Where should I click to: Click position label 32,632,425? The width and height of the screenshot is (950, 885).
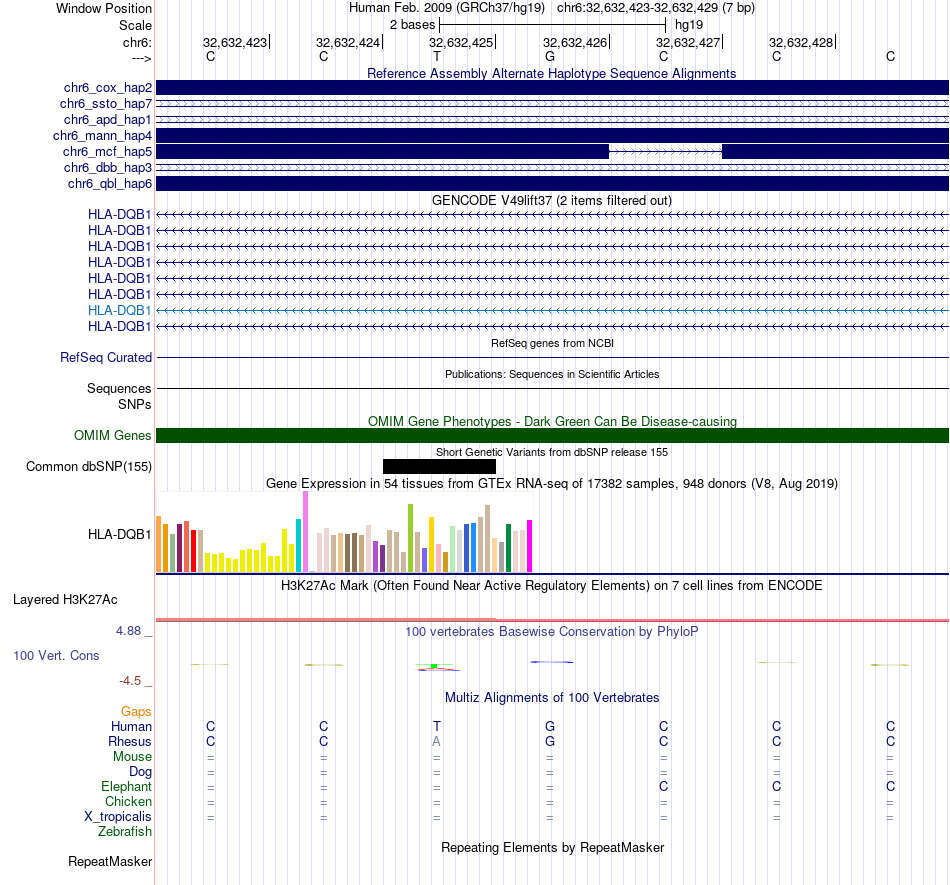[461, 42]
